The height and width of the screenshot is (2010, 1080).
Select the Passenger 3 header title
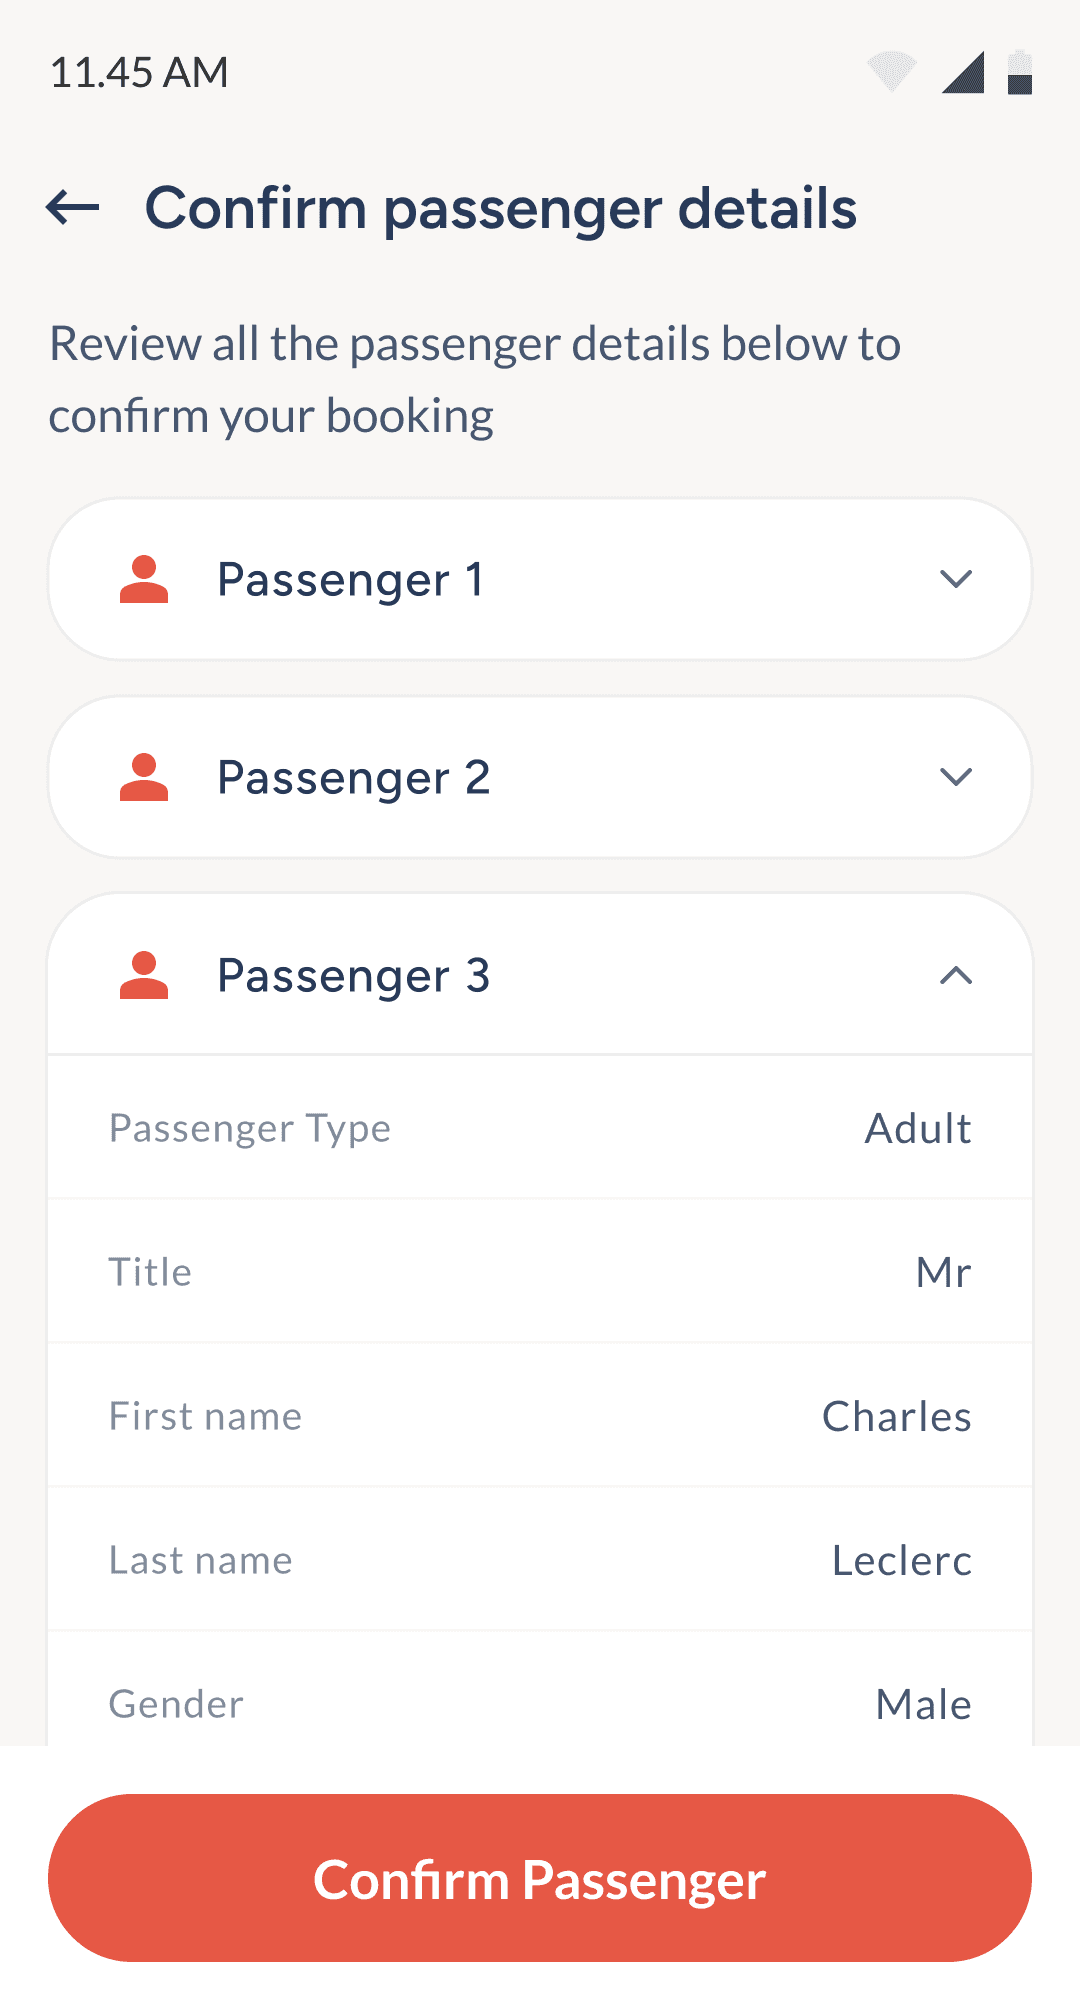[x=354, y=976]
